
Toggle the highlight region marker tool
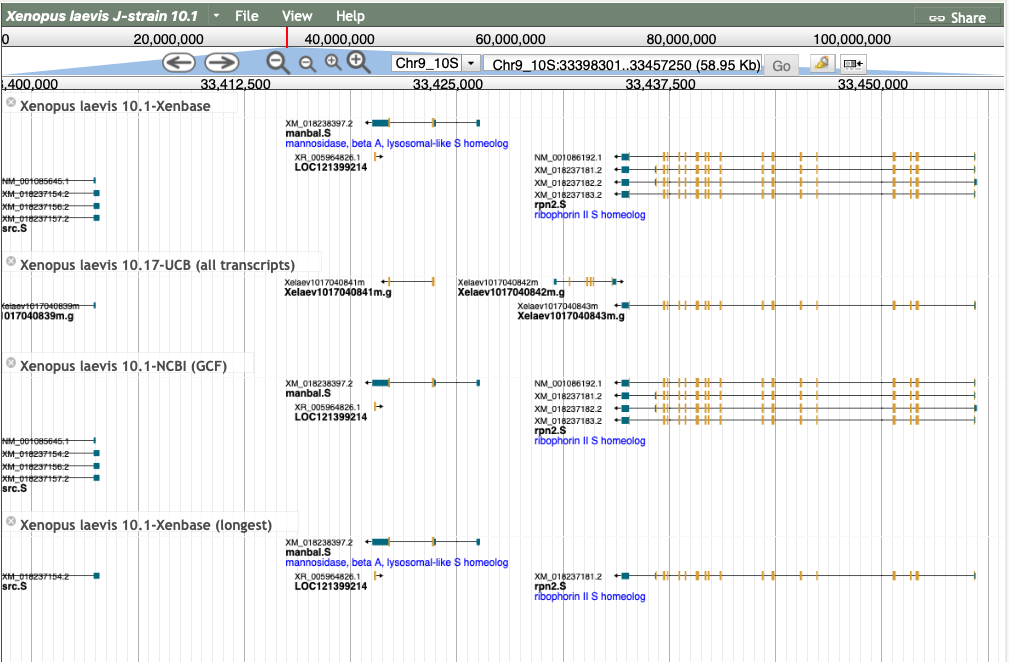(x=821, y=64)
